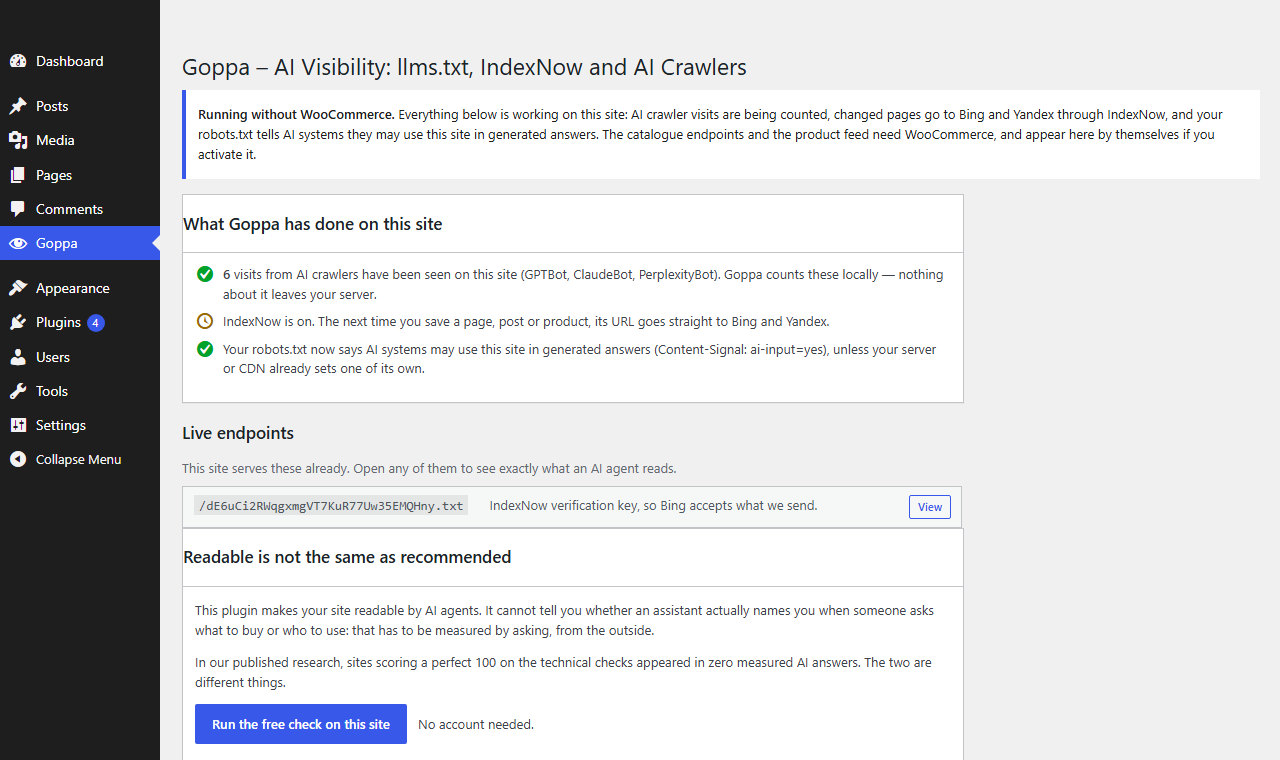
Task: Click the Appearance paintbrush icon
Action: coord(18,288)
